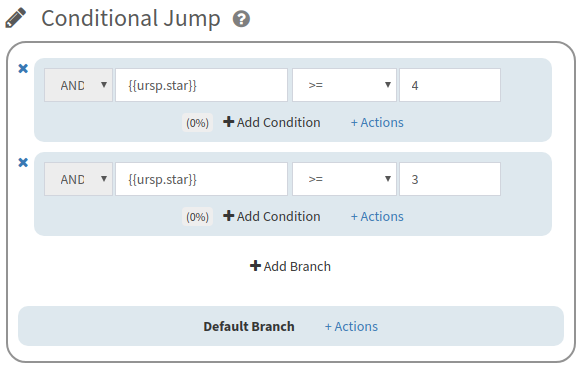Image resolution: width=583 pixels, height=365 pixels.
Task: Click the plus icon next to Add Branch
Action: coord(255,265)
